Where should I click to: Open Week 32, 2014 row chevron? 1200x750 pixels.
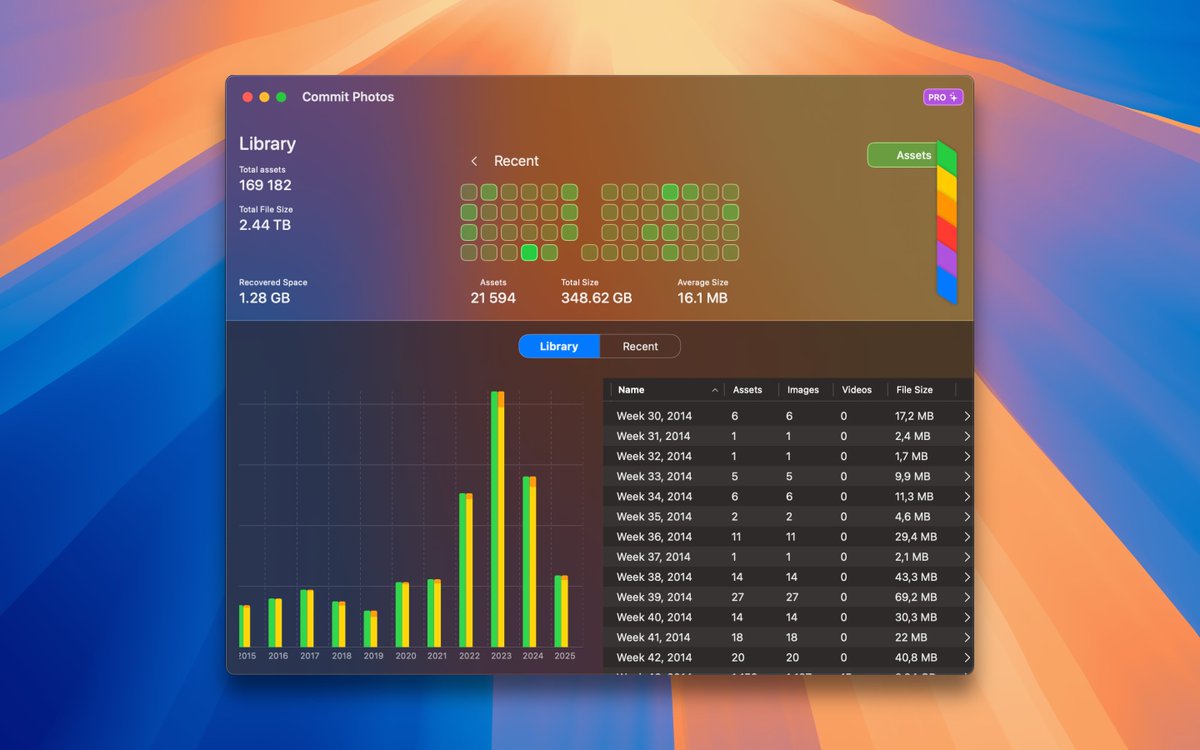pyautogui.click(x=967, y=456)
